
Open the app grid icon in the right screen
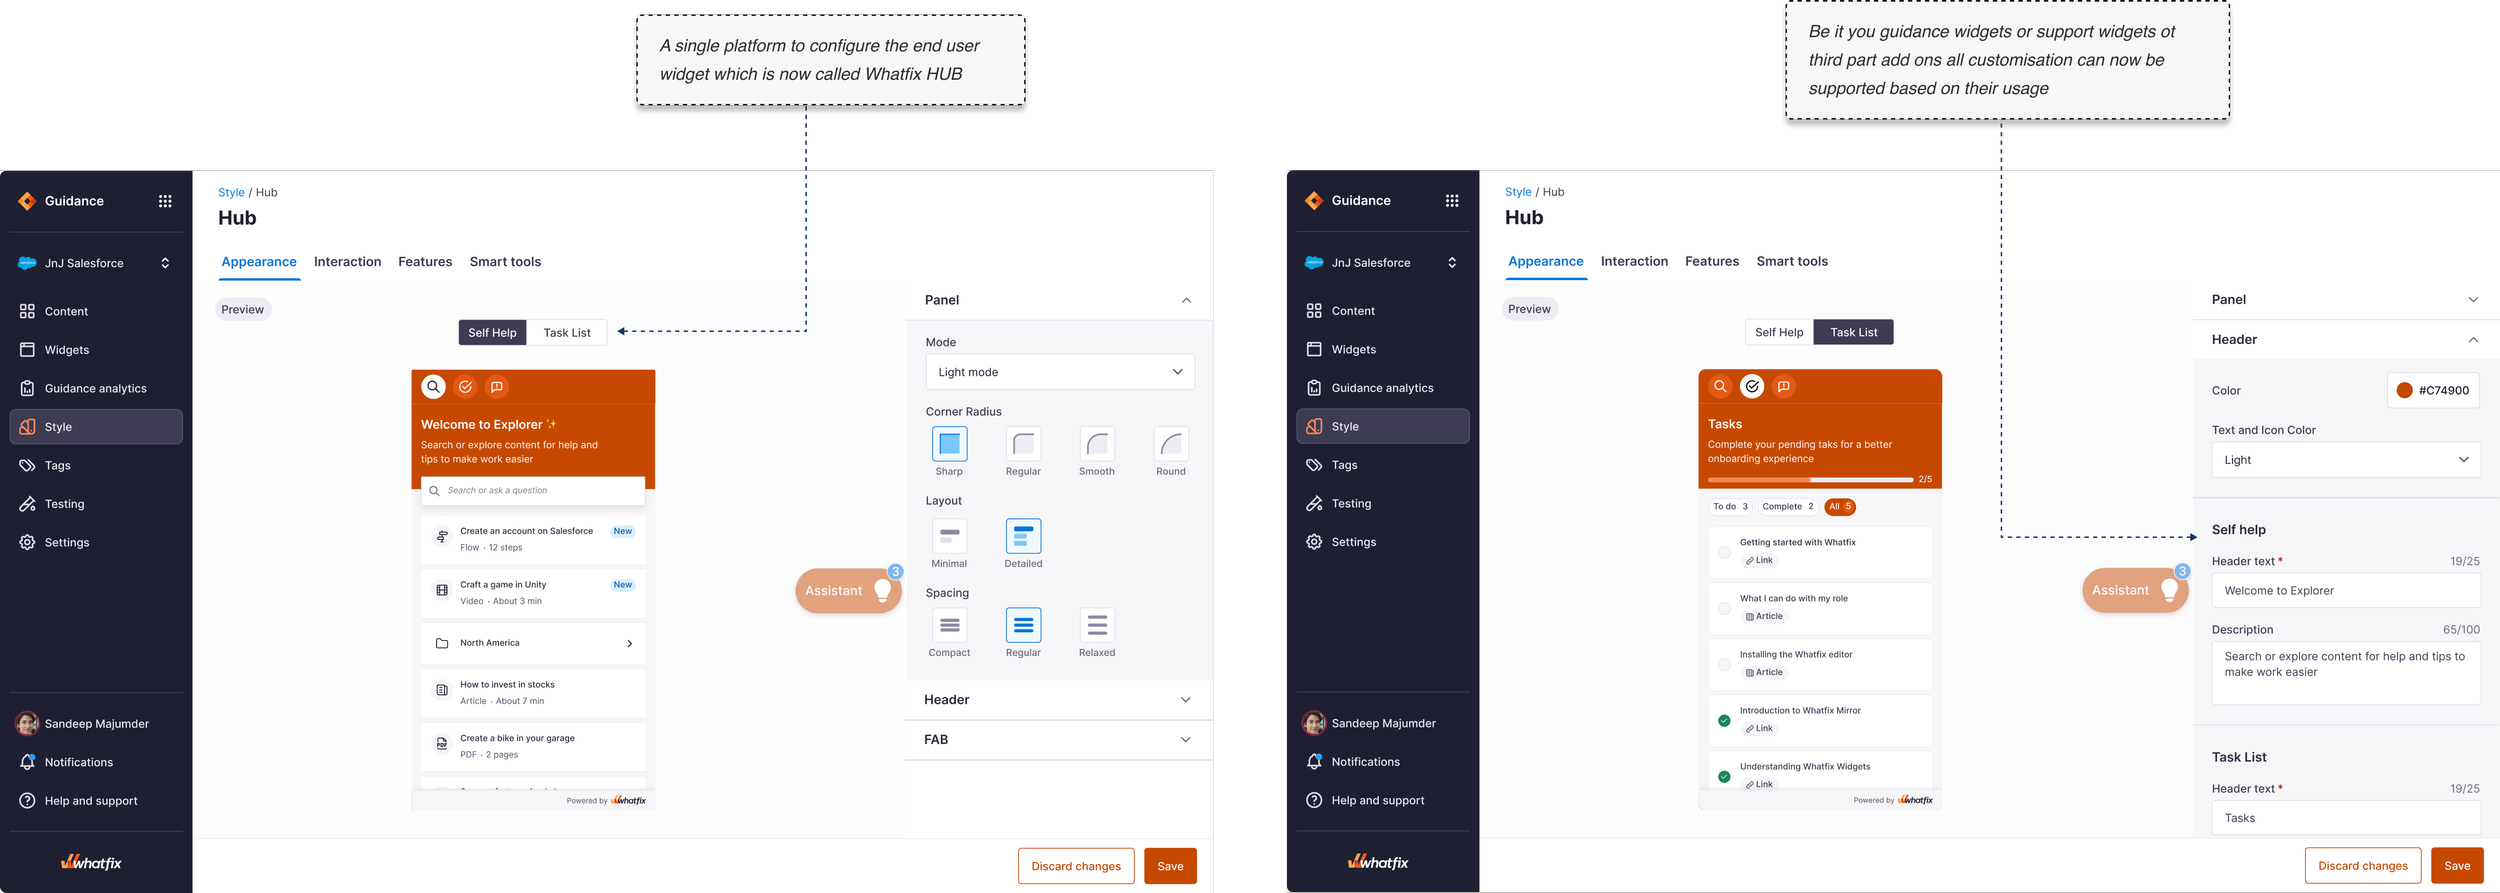point(1452,201)
